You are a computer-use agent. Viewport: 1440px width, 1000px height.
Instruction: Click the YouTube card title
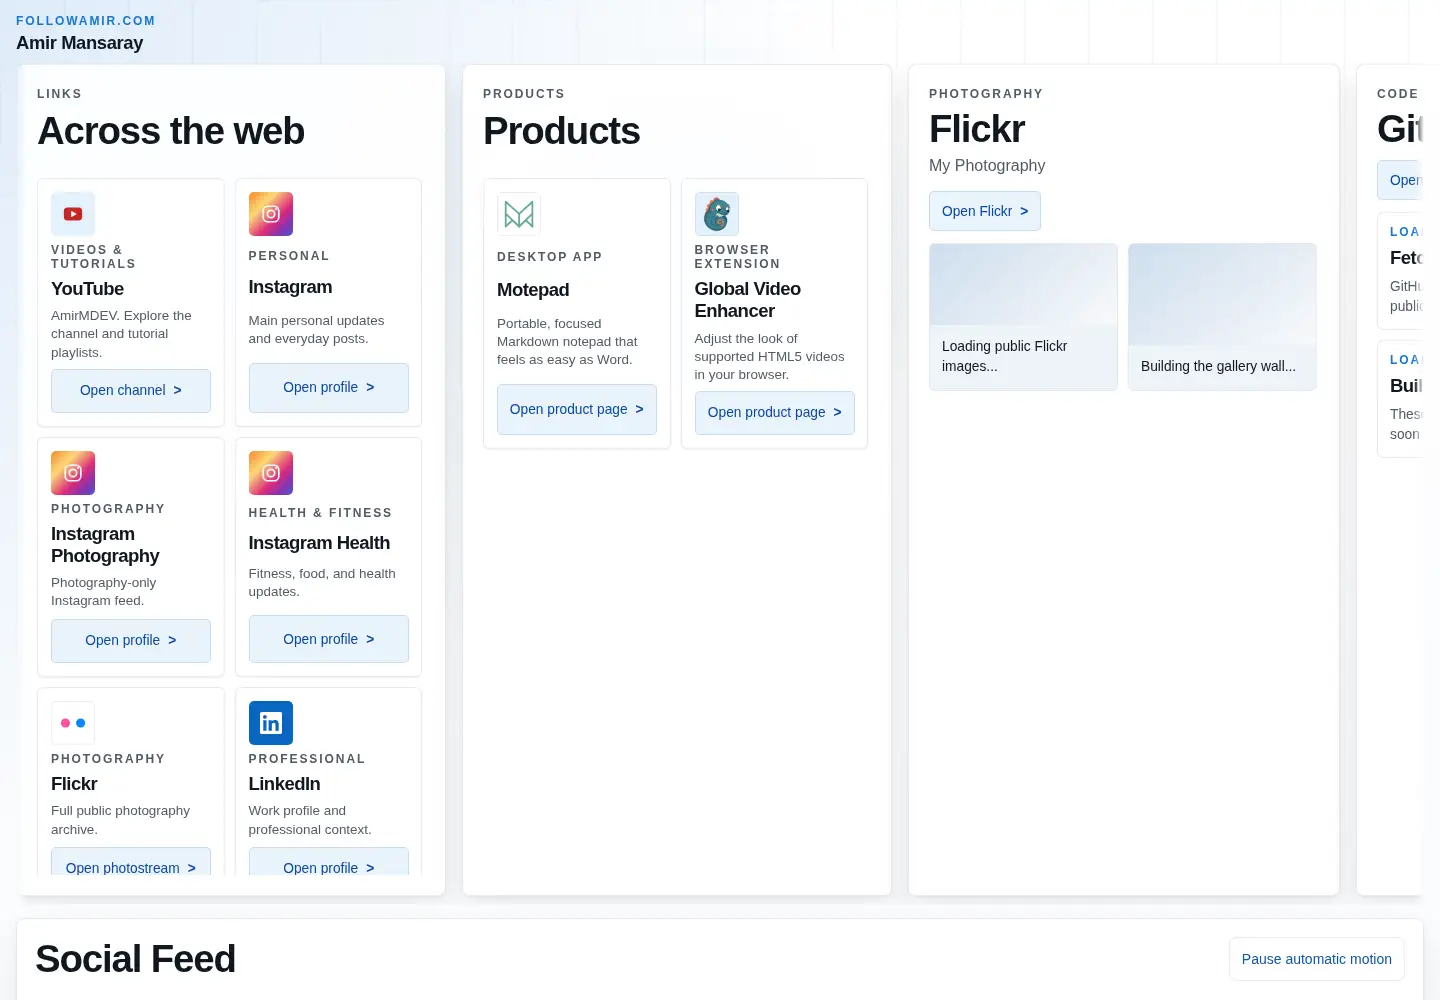click(88, 289)
